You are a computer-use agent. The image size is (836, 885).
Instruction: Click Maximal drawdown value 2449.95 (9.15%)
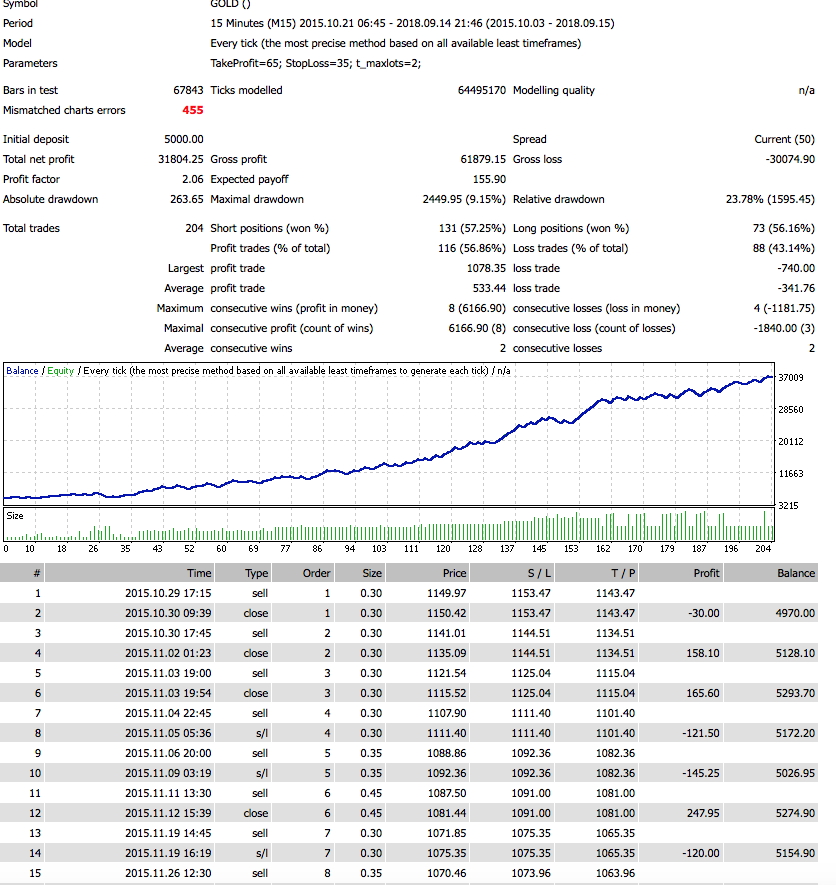[464, 199]
